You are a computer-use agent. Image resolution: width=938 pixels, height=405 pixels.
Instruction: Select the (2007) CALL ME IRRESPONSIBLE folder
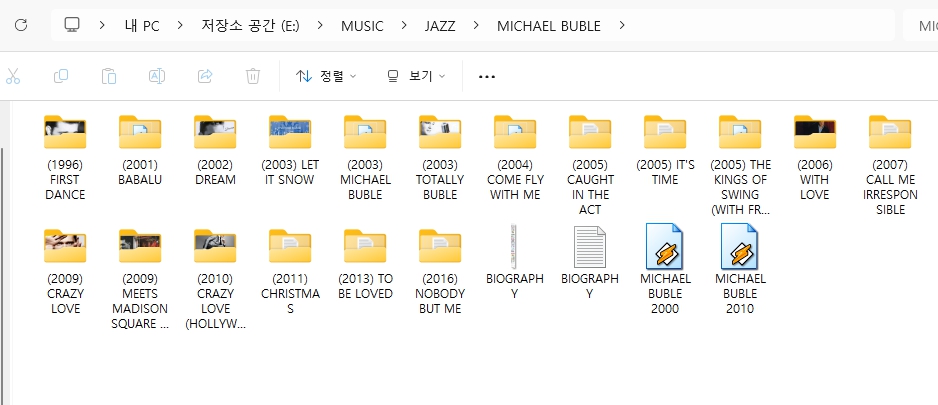890,166
